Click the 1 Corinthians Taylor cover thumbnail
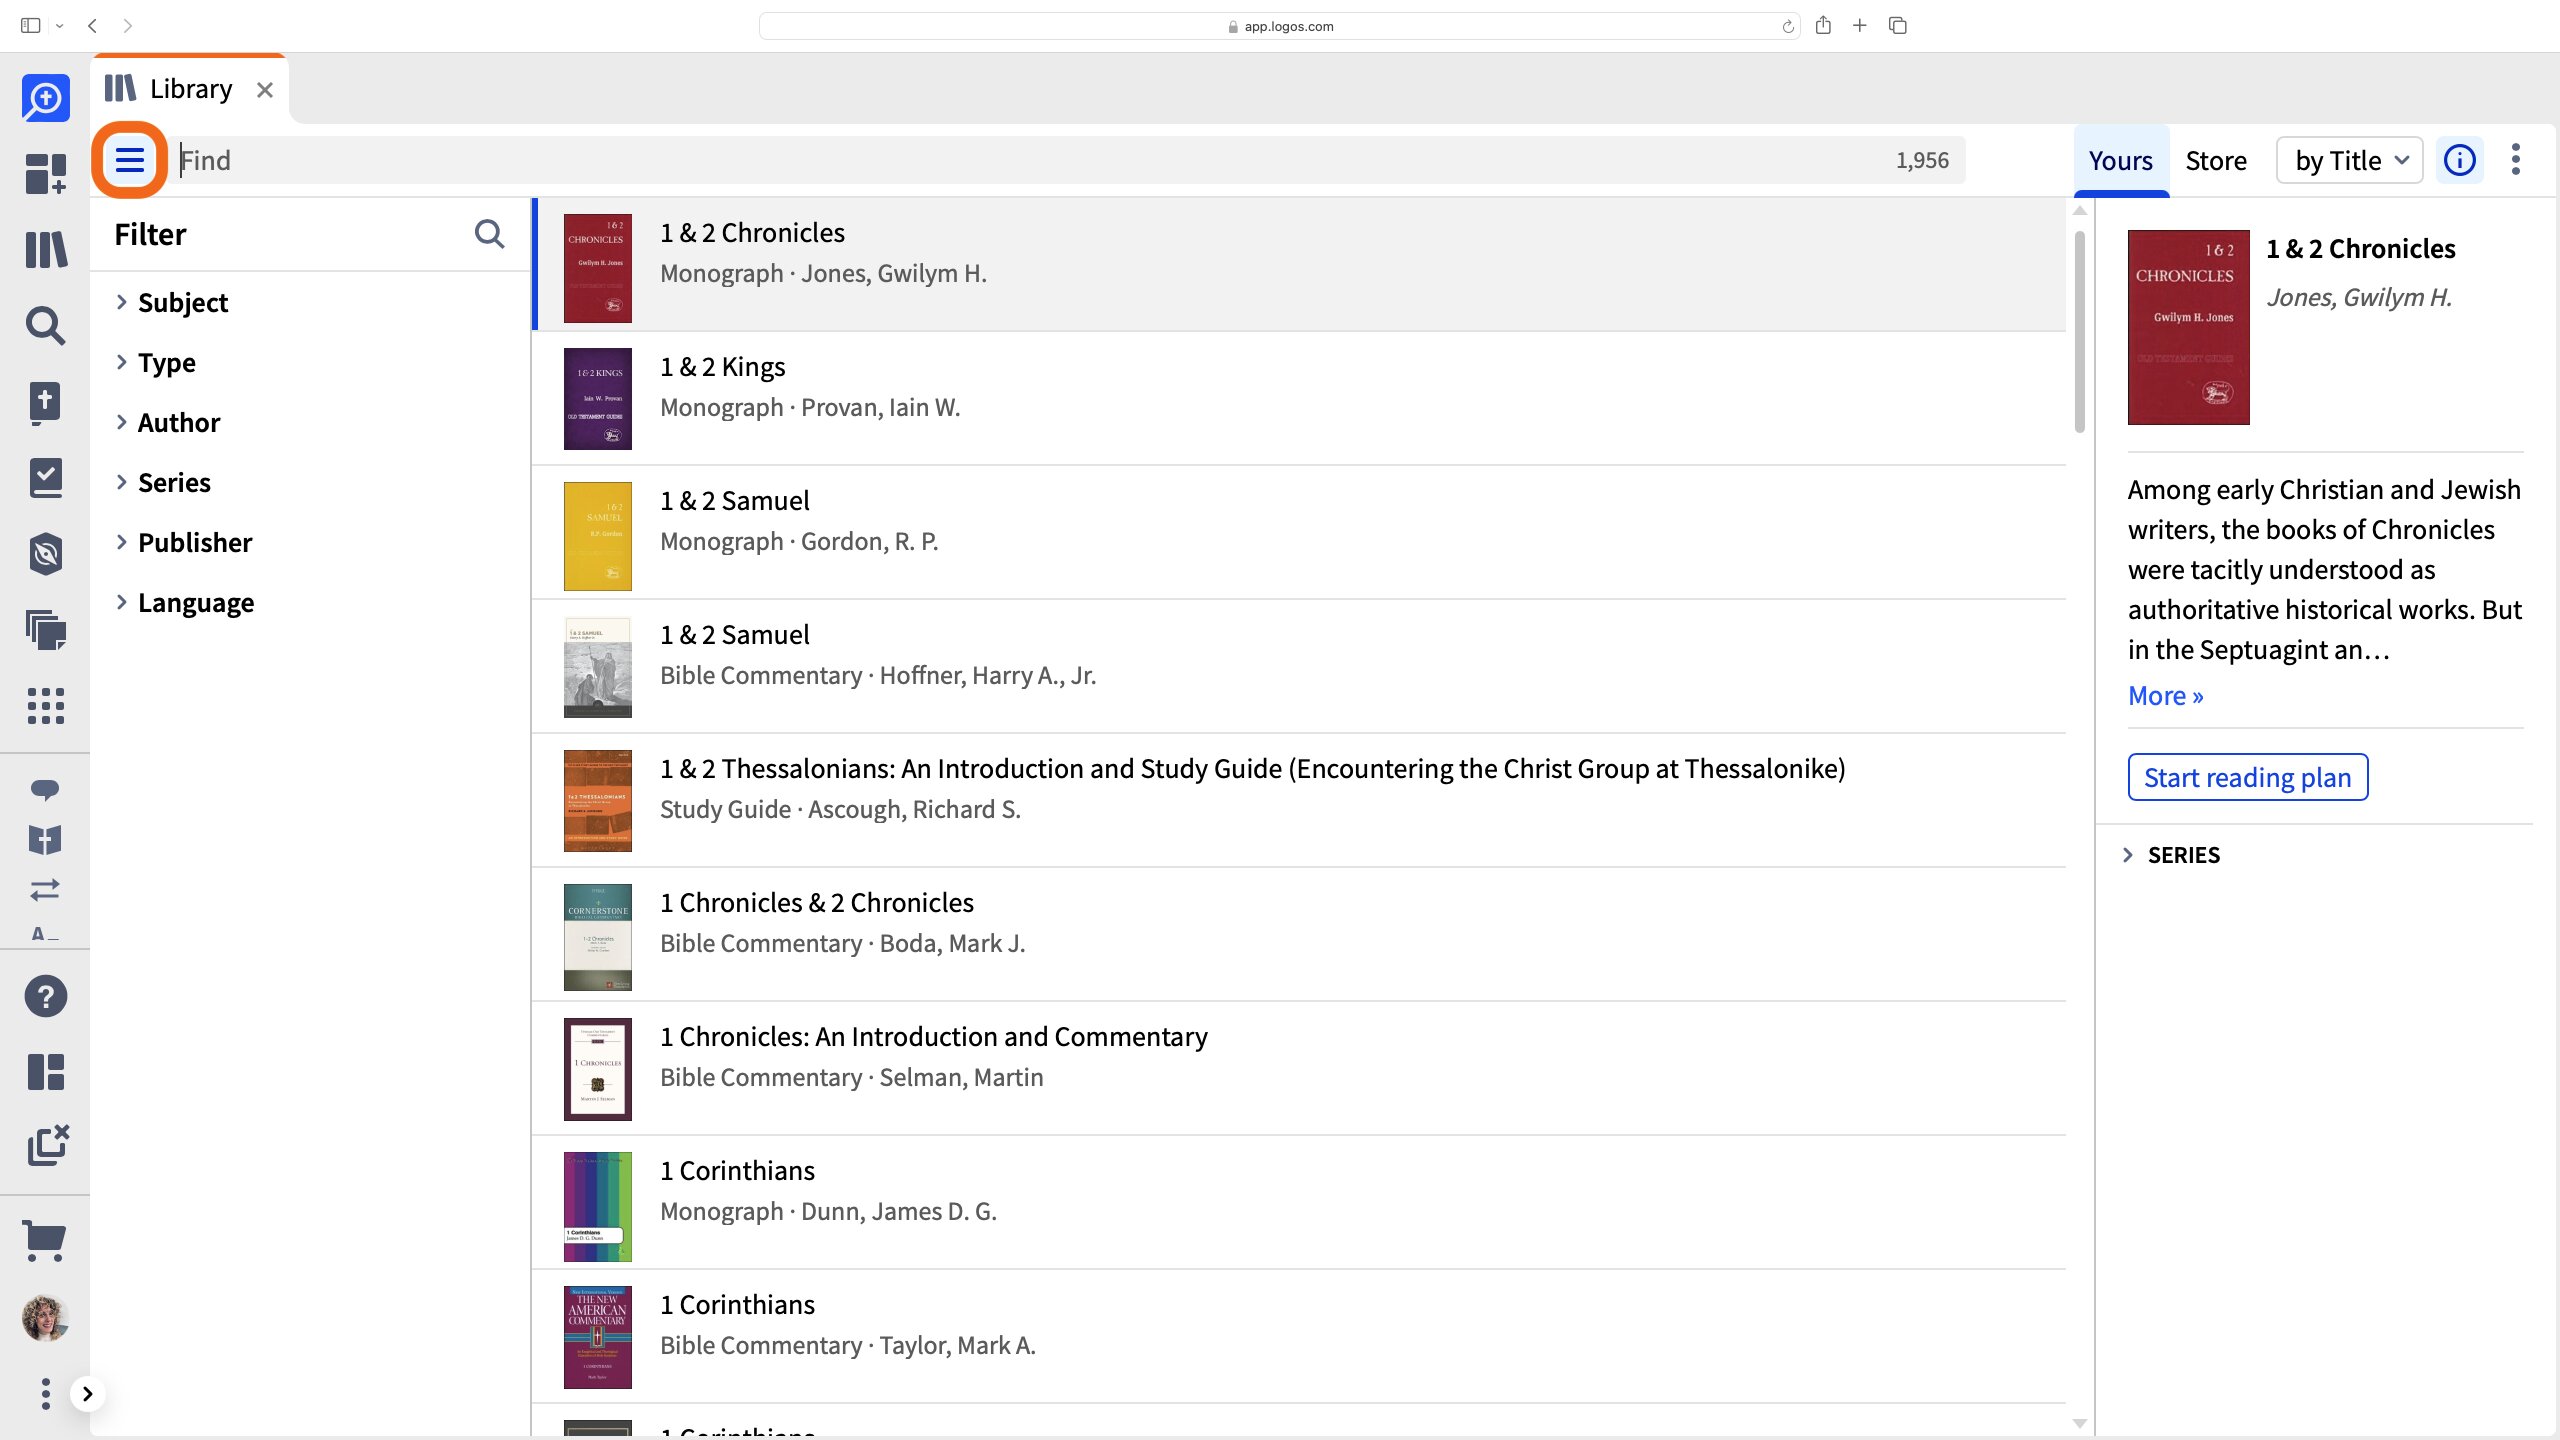 [597, 1337]
